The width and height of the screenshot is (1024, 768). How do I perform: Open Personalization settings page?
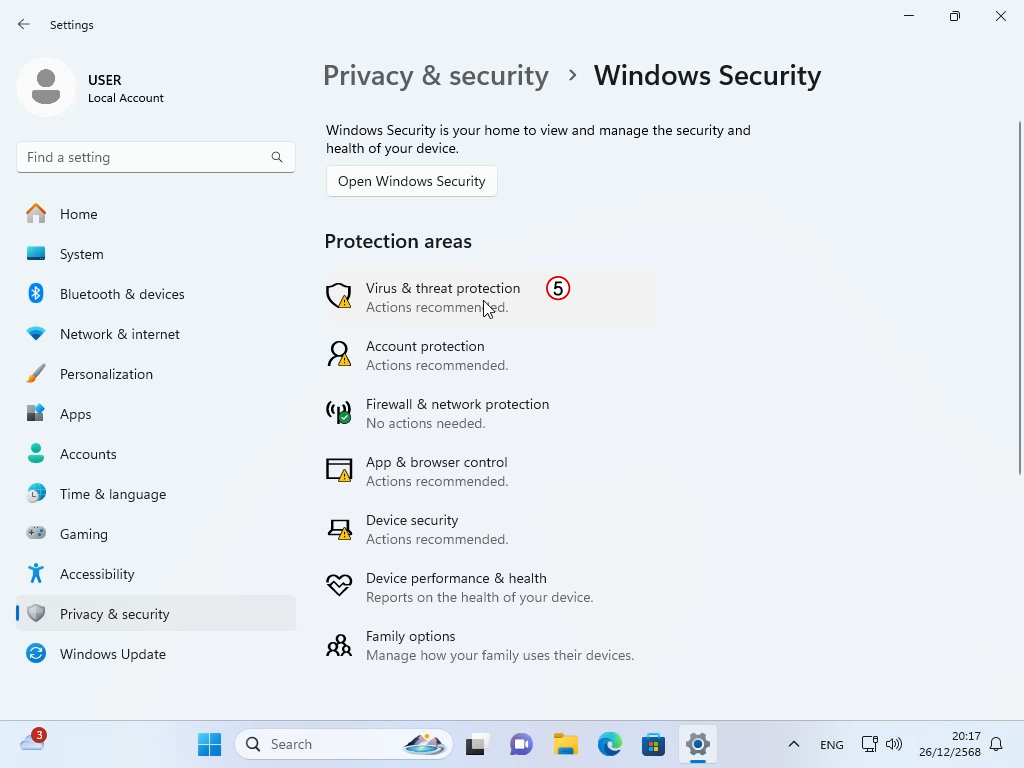[x=106, y=374]
